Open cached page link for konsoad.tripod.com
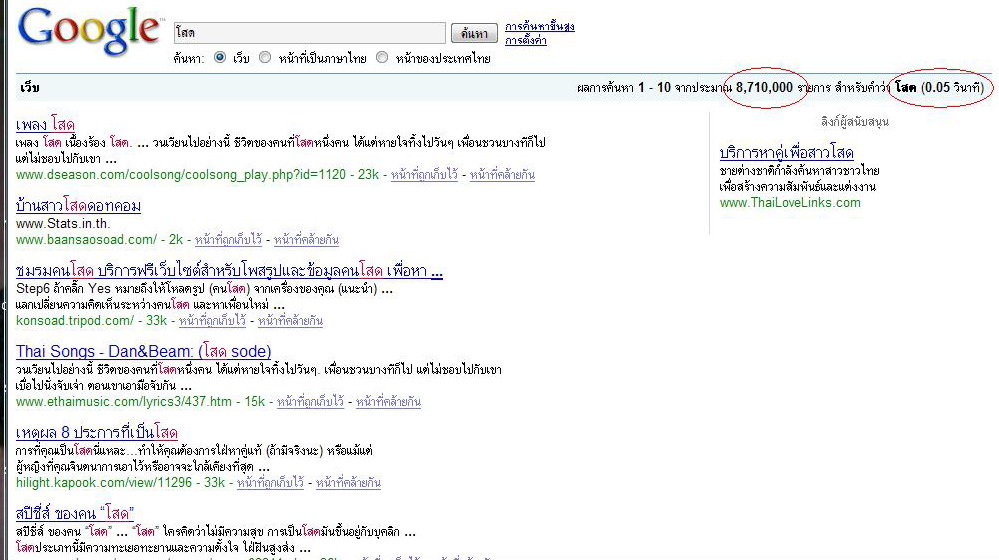Image resolution: width=999 pixels, height=560 pixels. coord(212,320)
